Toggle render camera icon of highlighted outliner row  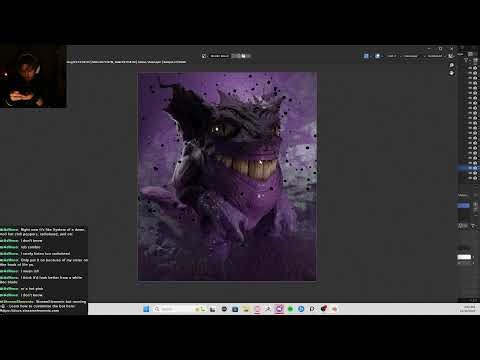(475, 168)
